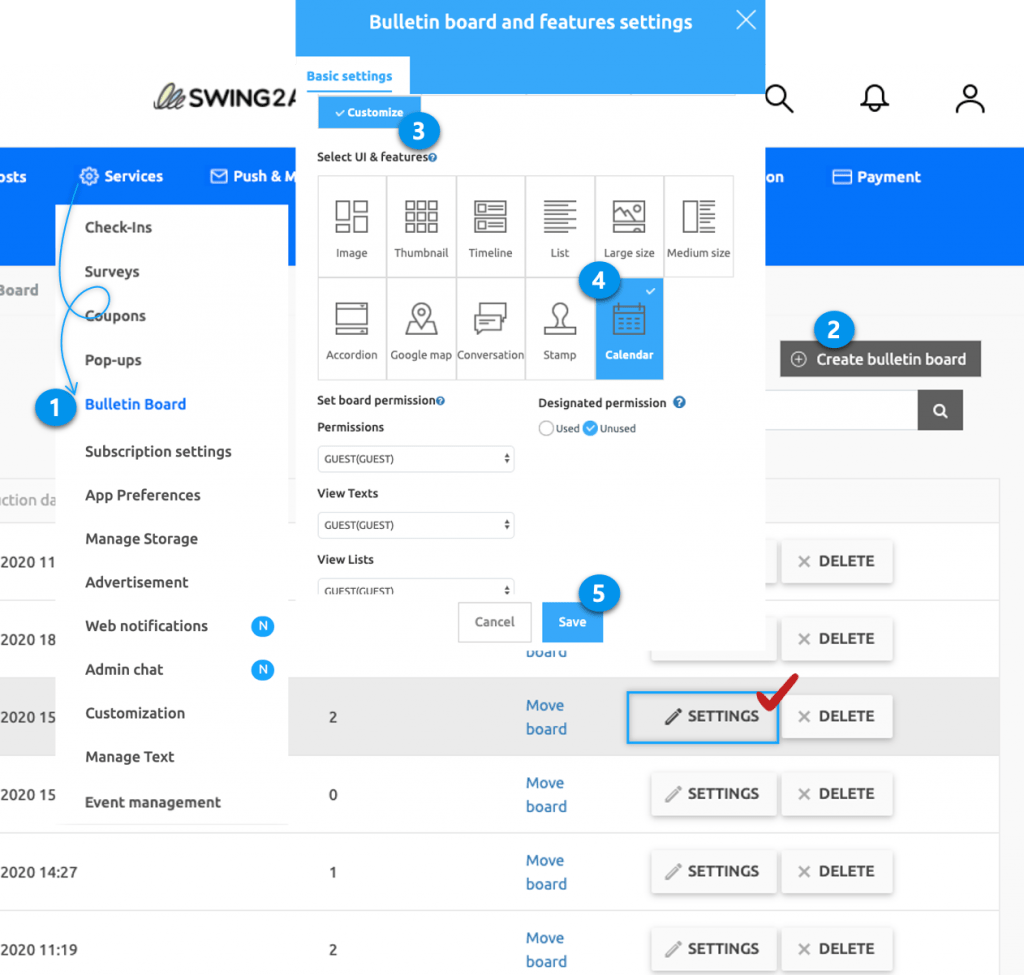Pick the Large size layout
The image size is (1024, 975).
coord(628,225)
